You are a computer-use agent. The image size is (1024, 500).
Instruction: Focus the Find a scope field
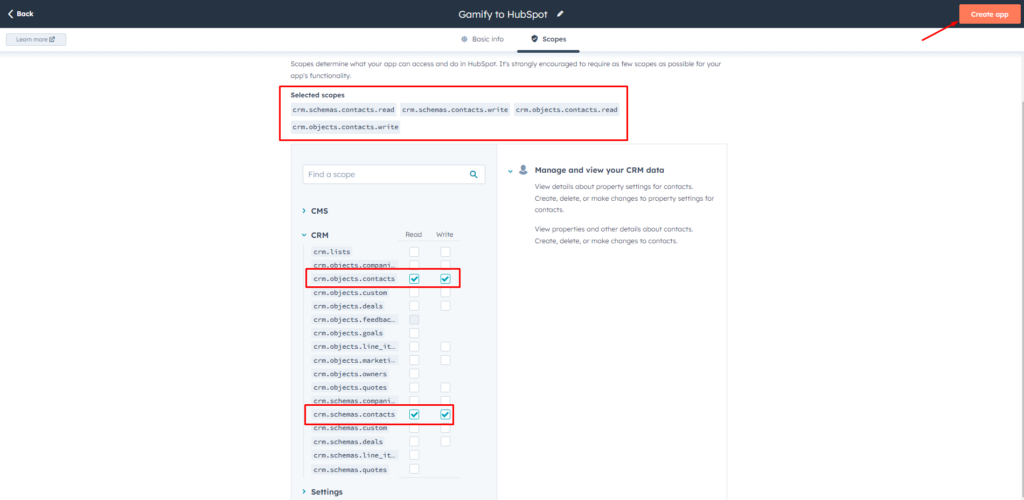pyautogui.click(x=394, y=174)
